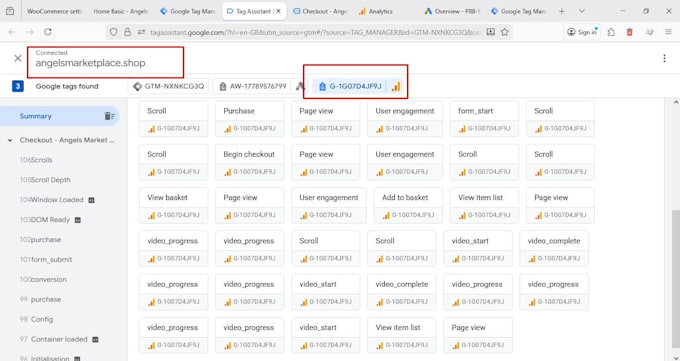
Task: Reload the page with refresh icon
Action: pos(48,32)
